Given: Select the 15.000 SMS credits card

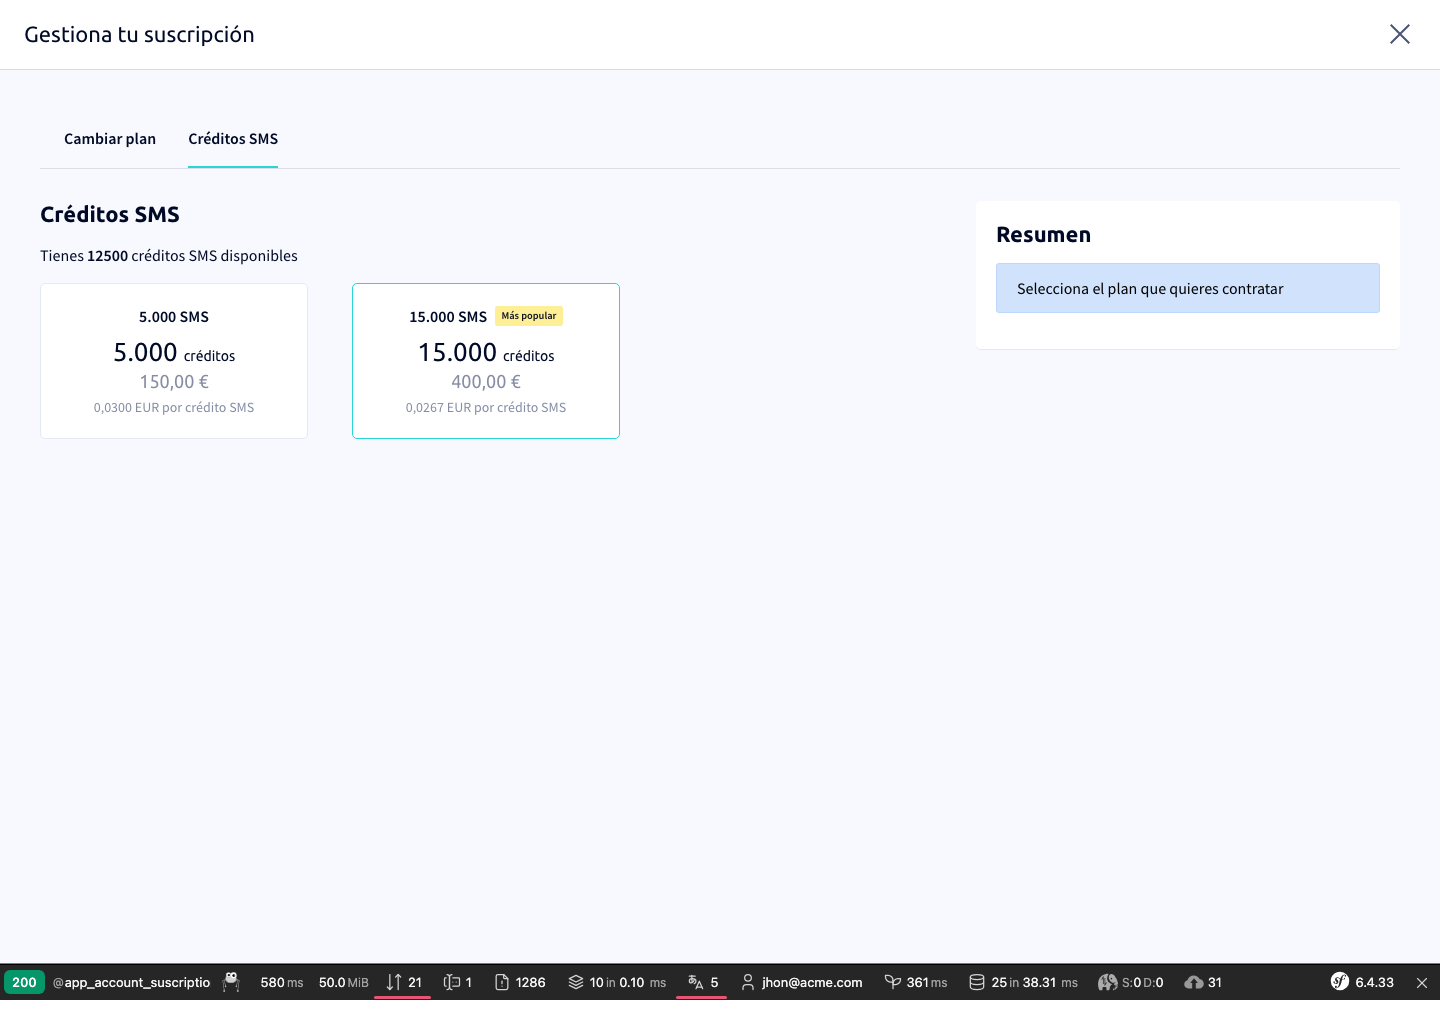Looking at the screenshot, I should pos(486,361).
